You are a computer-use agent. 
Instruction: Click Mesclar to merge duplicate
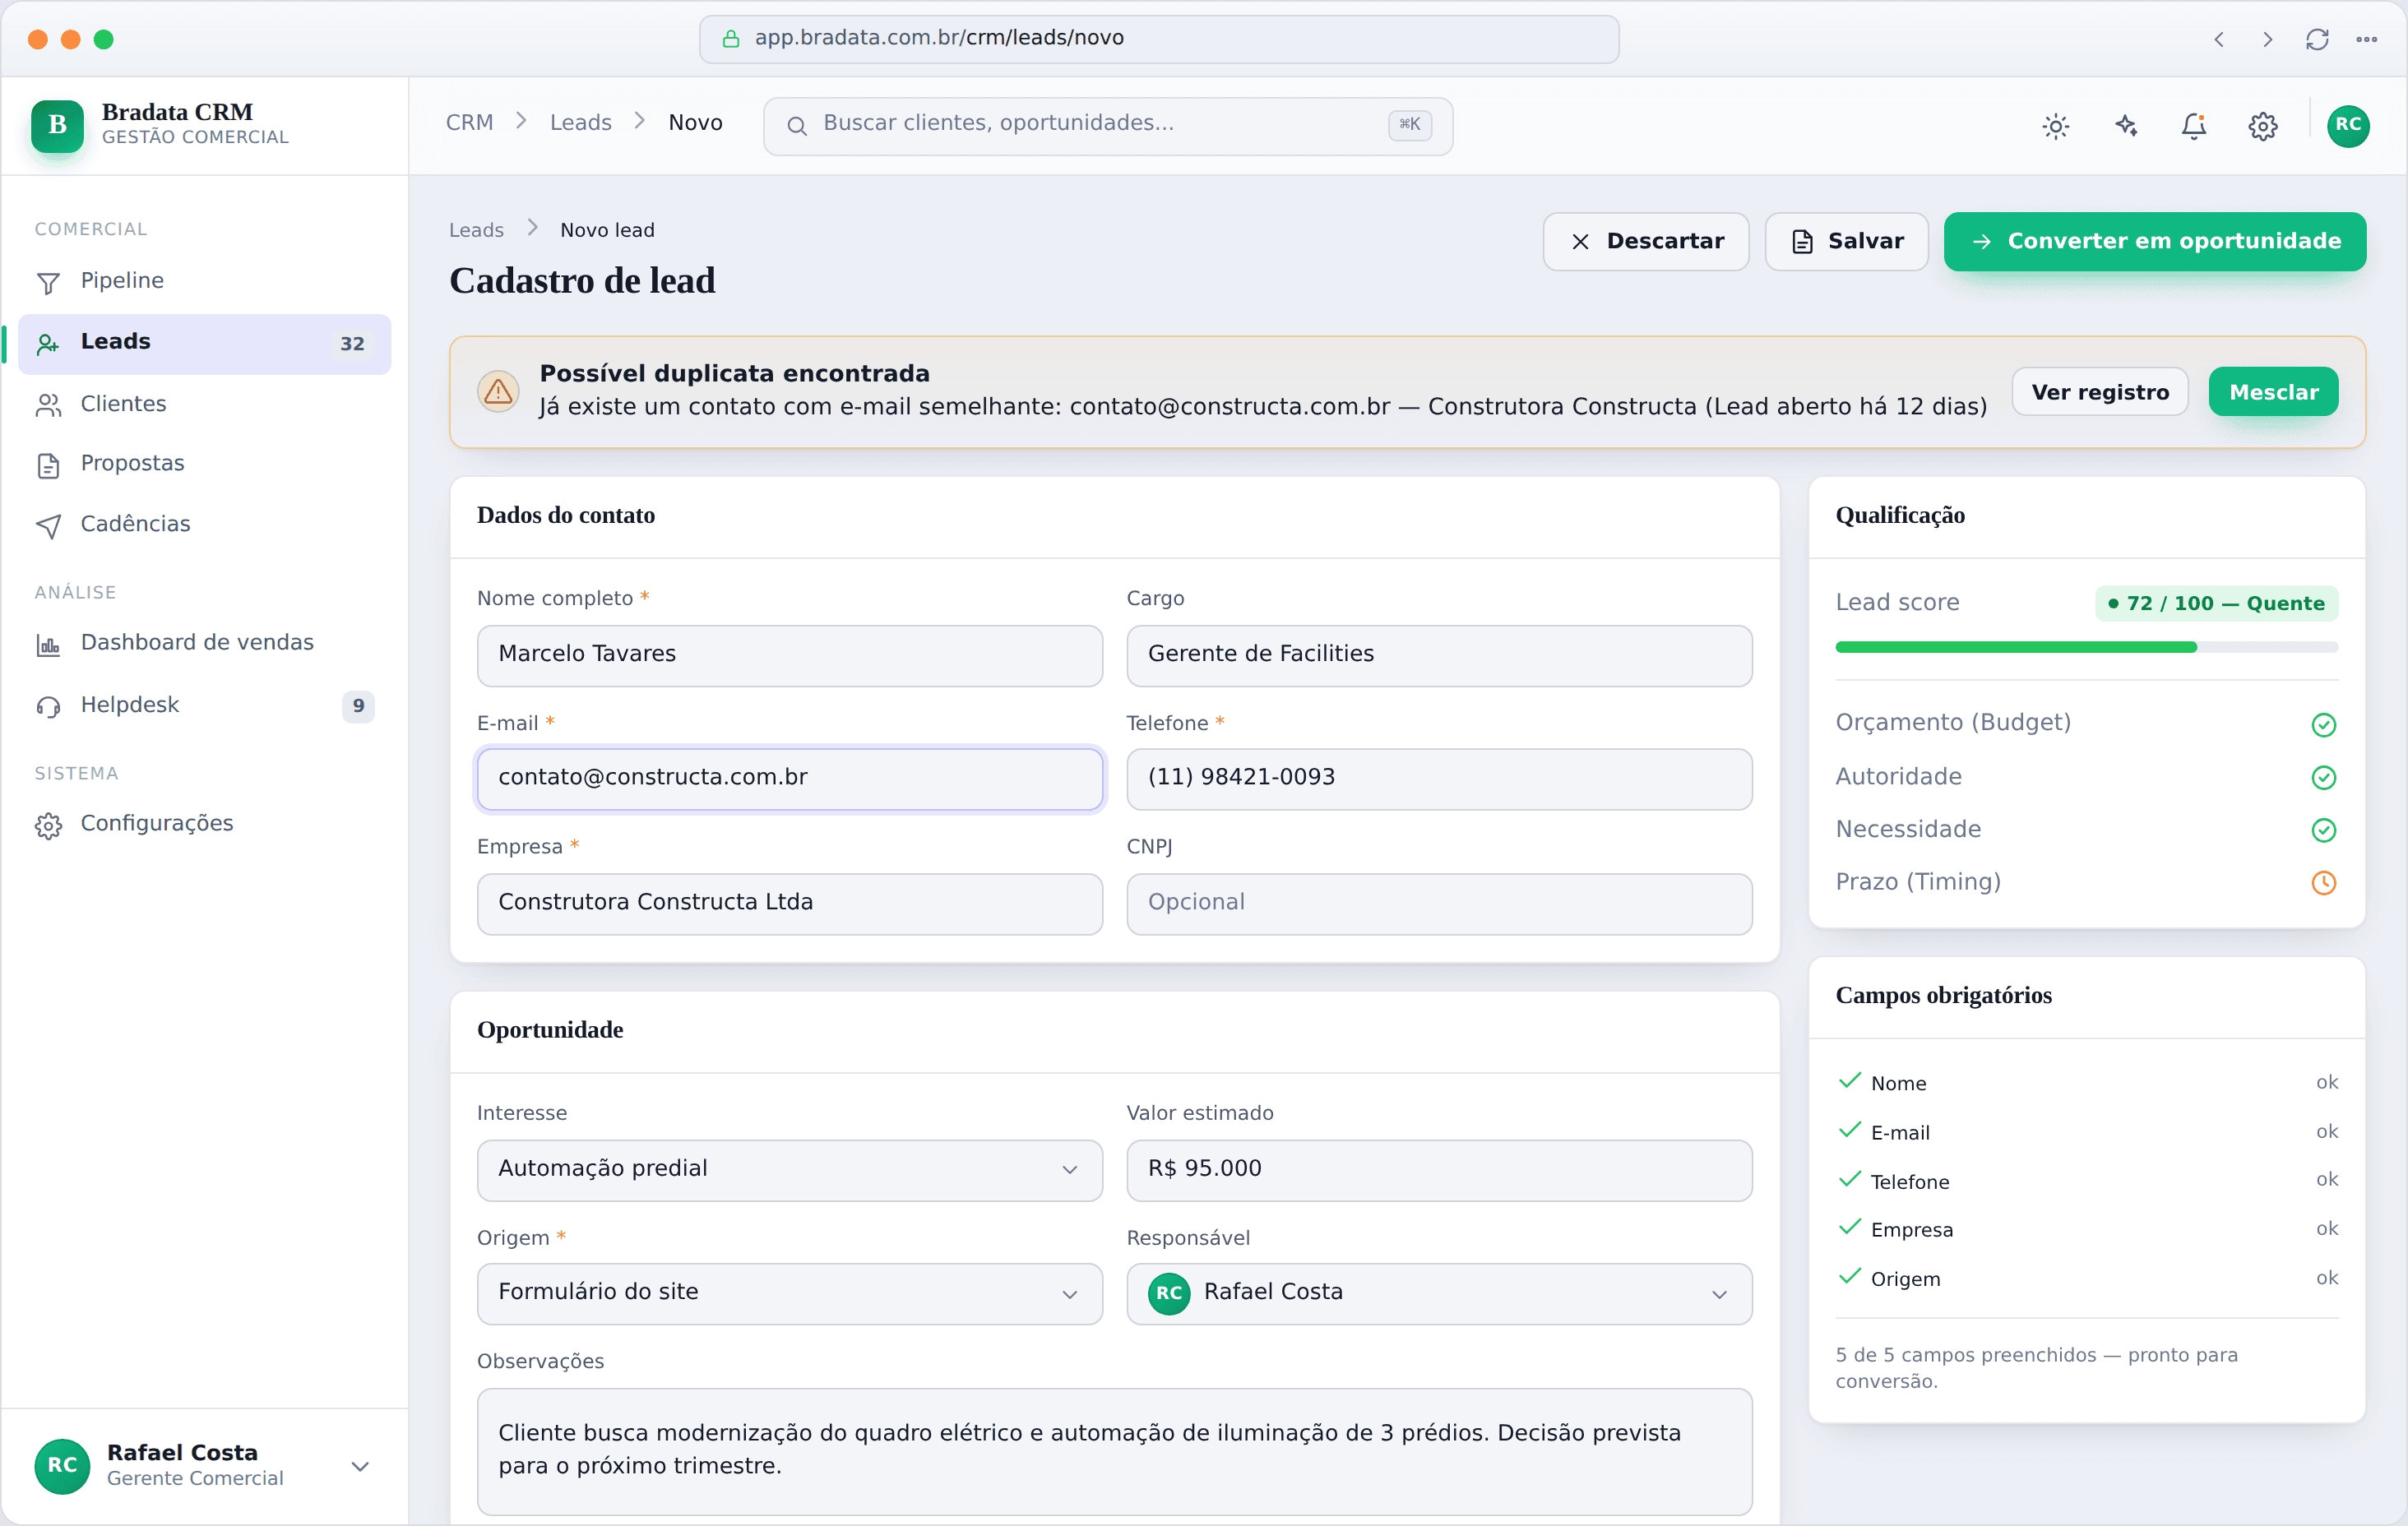point(2273,391)
